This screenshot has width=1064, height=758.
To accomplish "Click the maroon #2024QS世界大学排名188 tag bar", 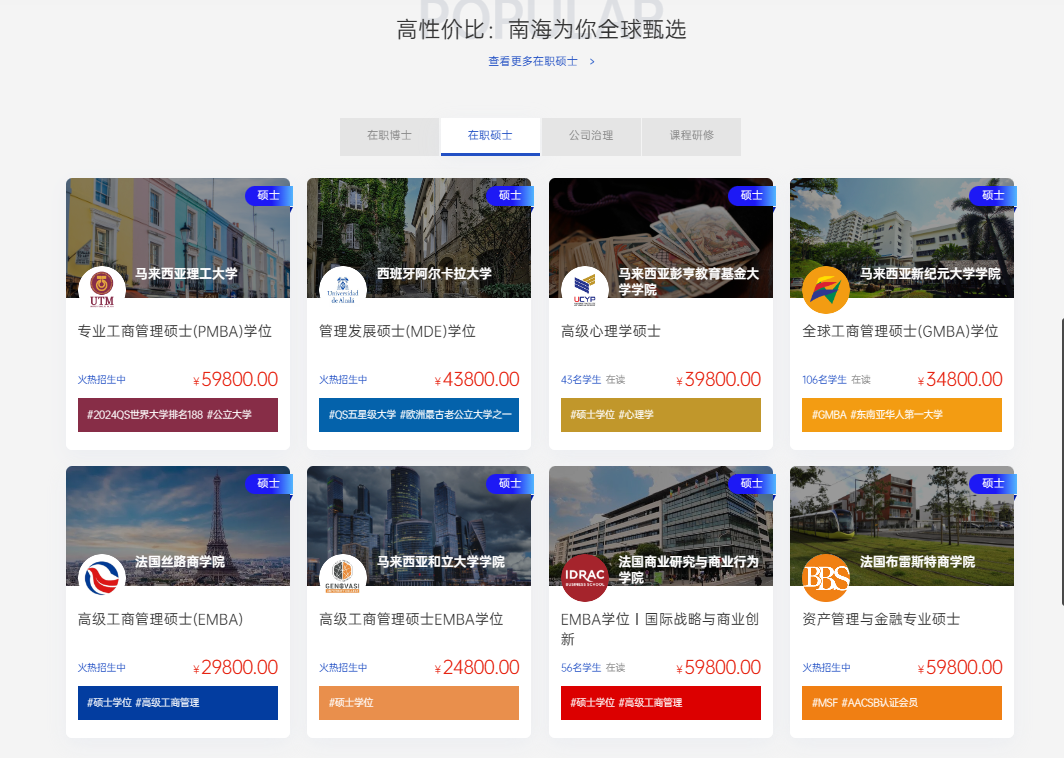I will pos(178,415).
